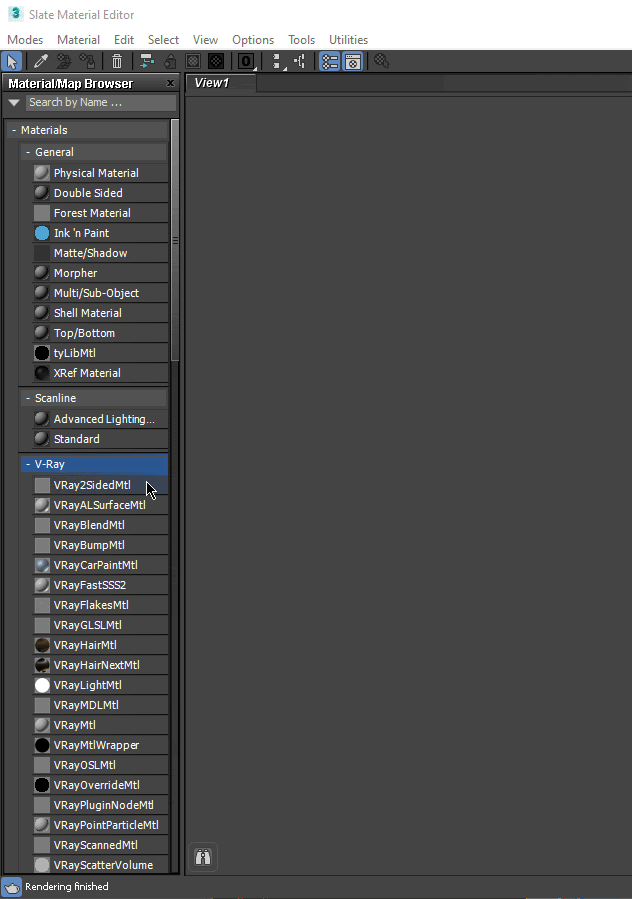Image resolution: width=632 pixels, height=899 pixels.
Task: Click Pick Material from Object eyedropper
Action: click(41, 61)
